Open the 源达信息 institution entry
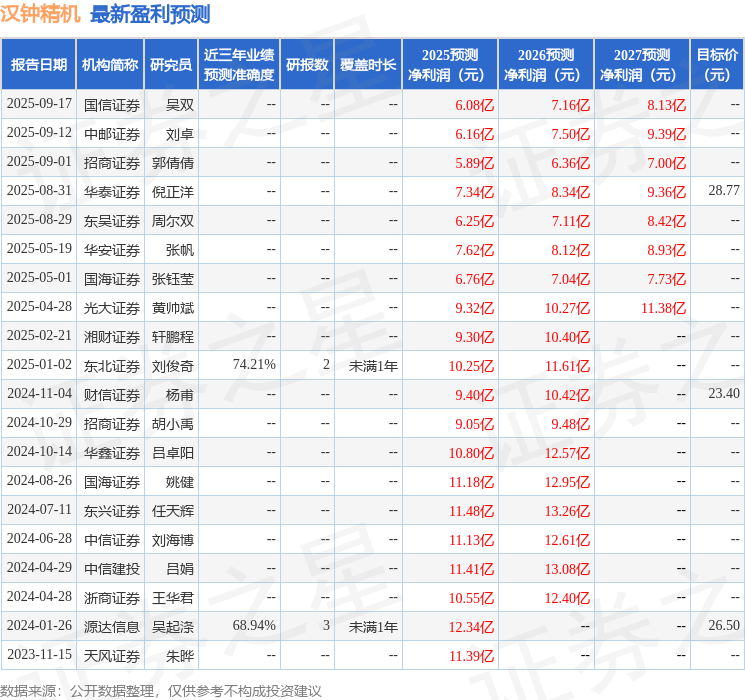Image resolution: width=745 pixels, height=700 pixels. click(112, 627)
